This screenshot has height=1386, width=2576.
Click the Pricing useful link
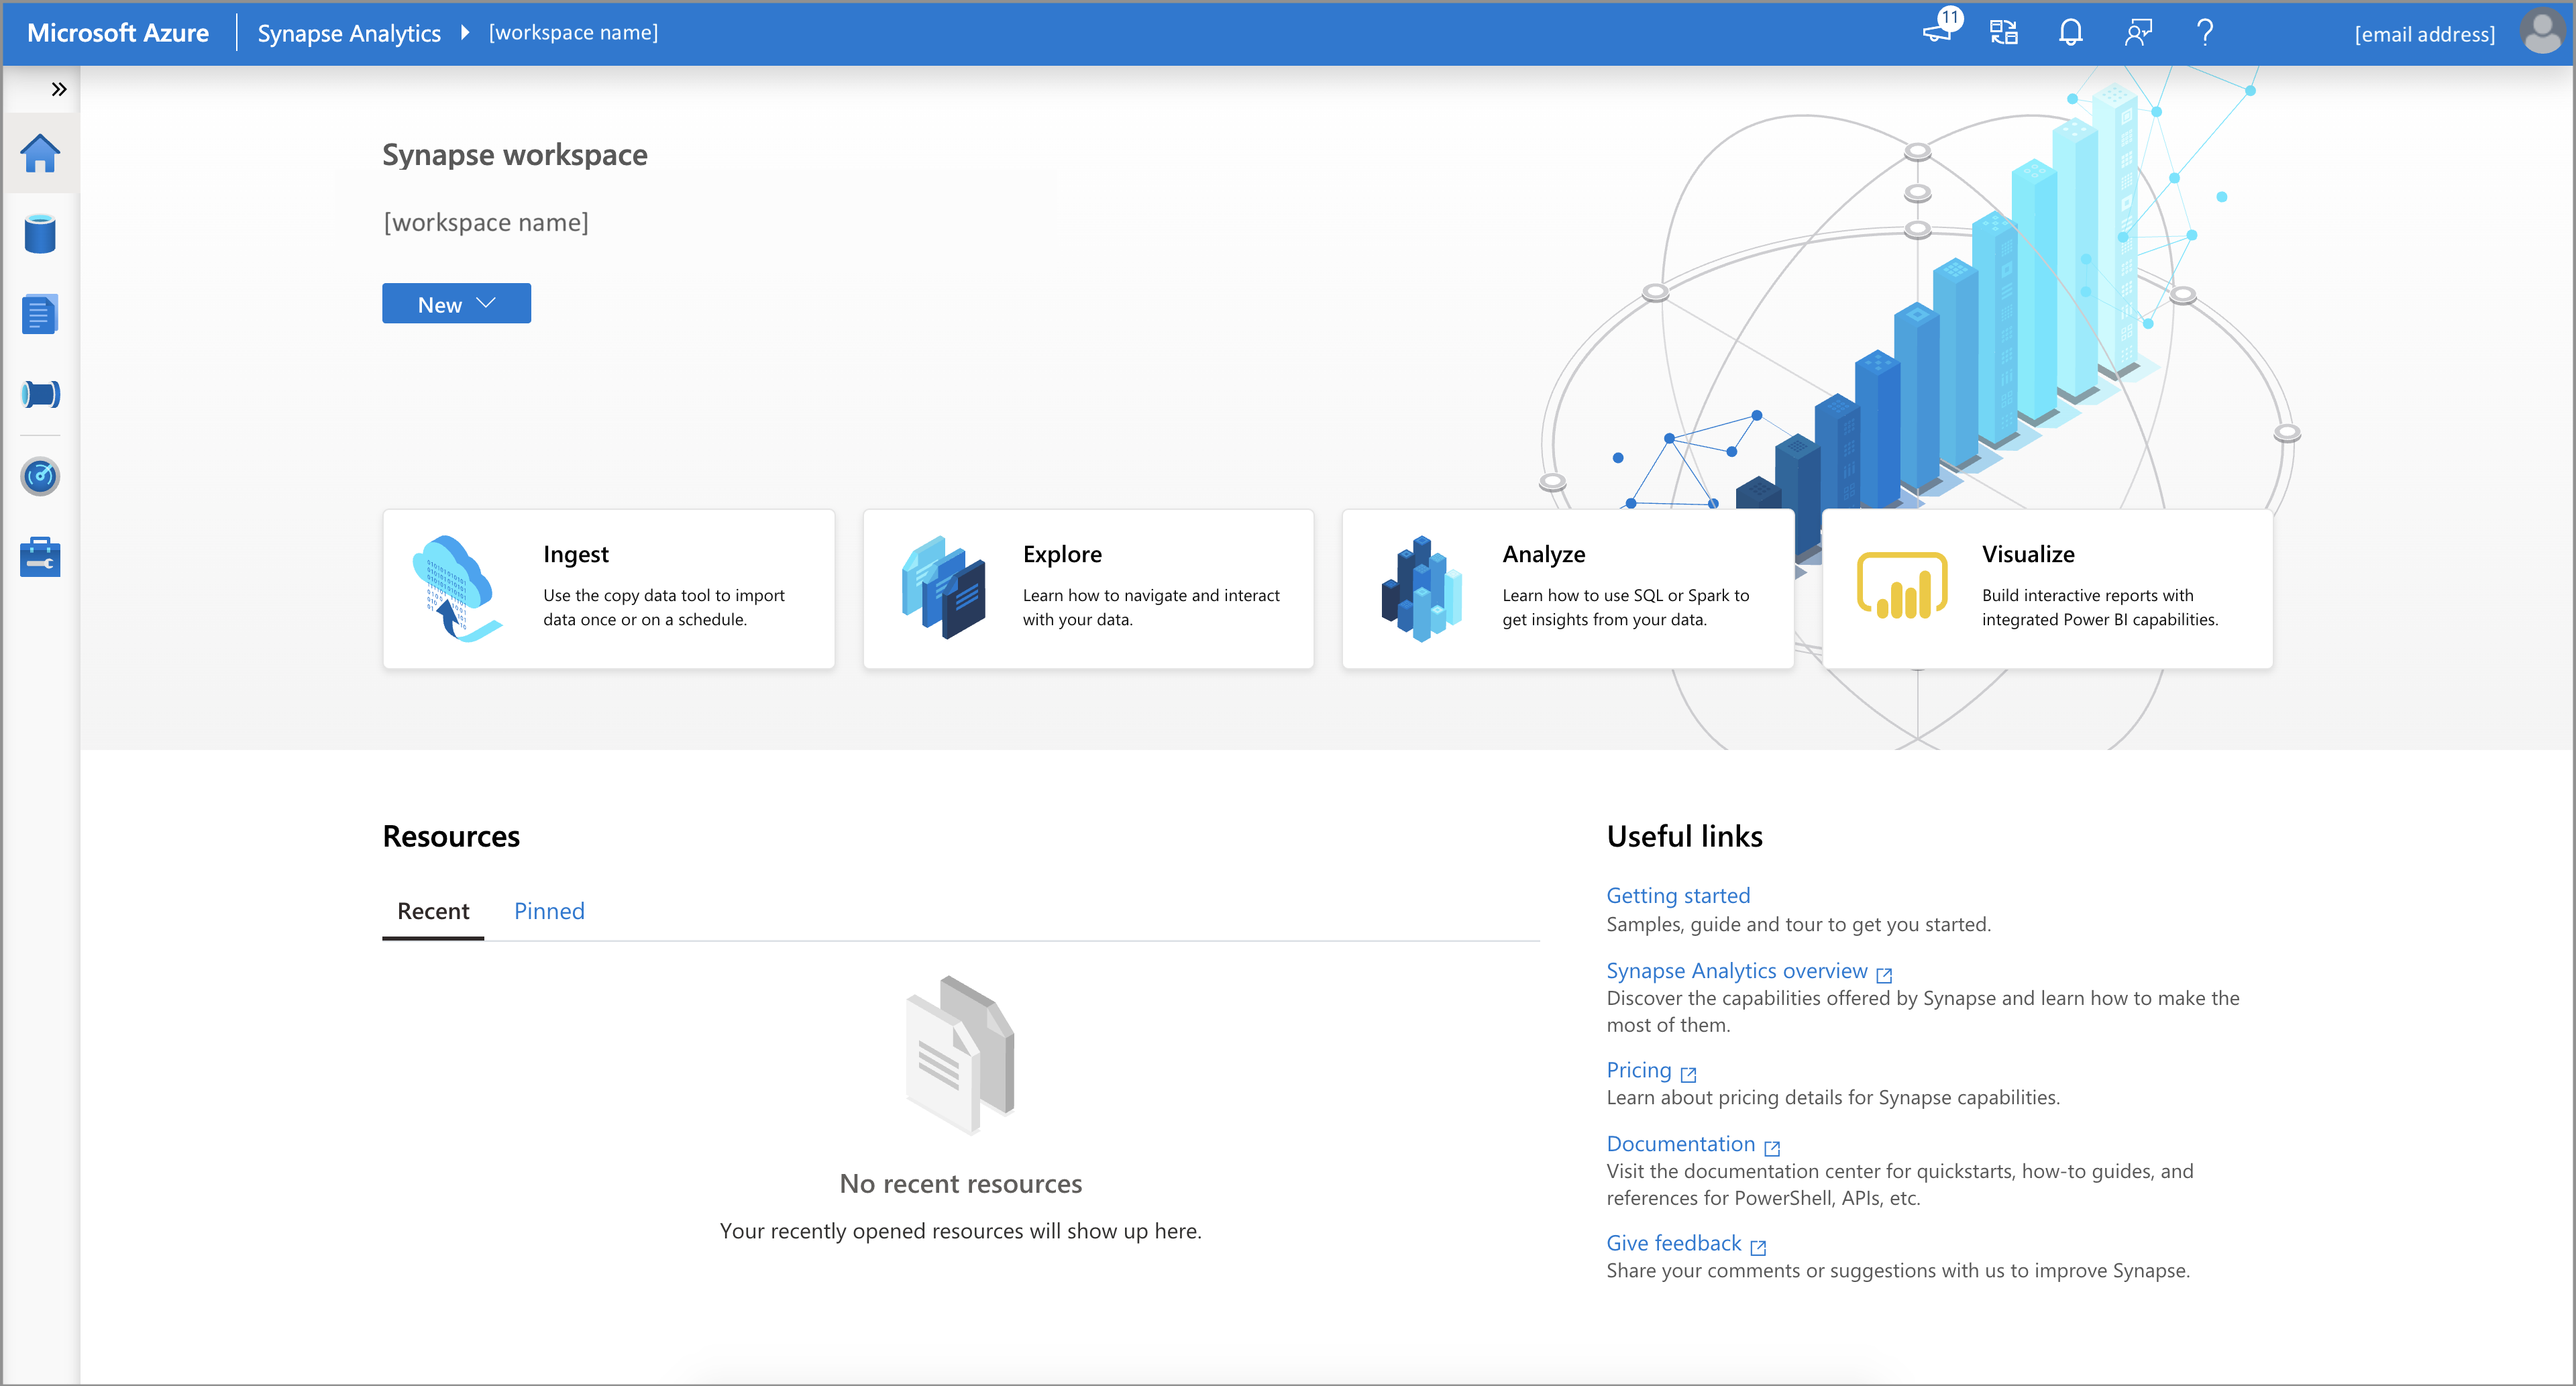1638,1070
